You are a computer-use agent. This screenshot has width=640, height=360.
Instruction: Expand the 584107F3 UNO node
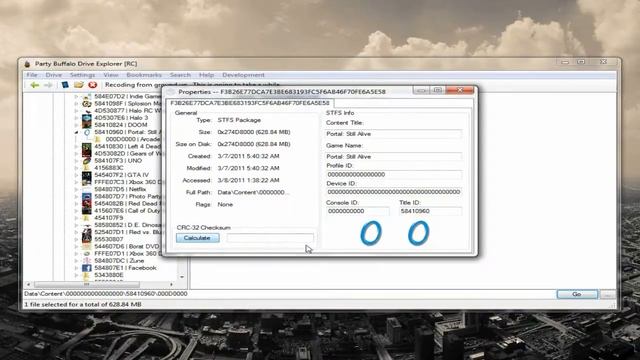(76, 161)
